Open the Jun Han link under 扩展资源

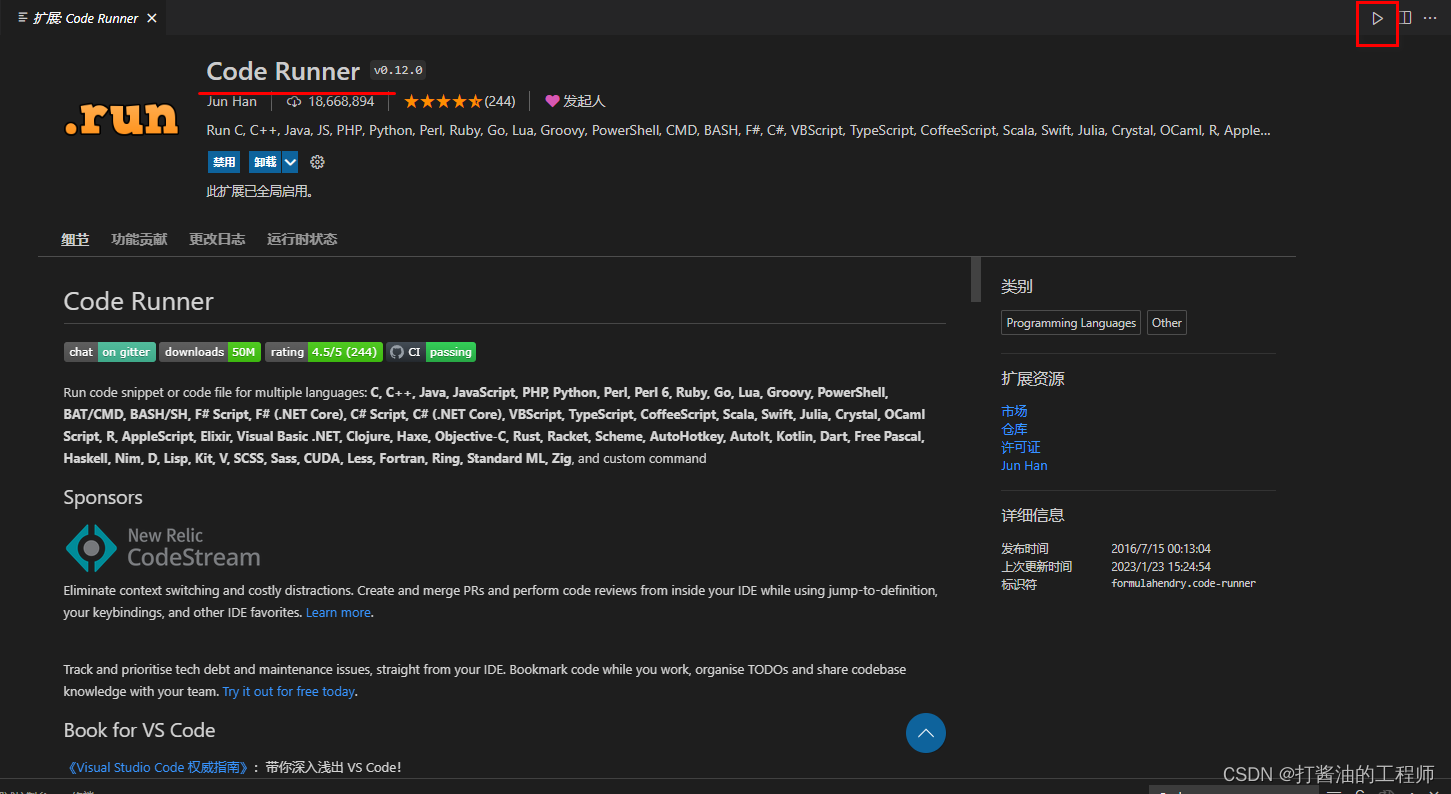coord(1024,465)
